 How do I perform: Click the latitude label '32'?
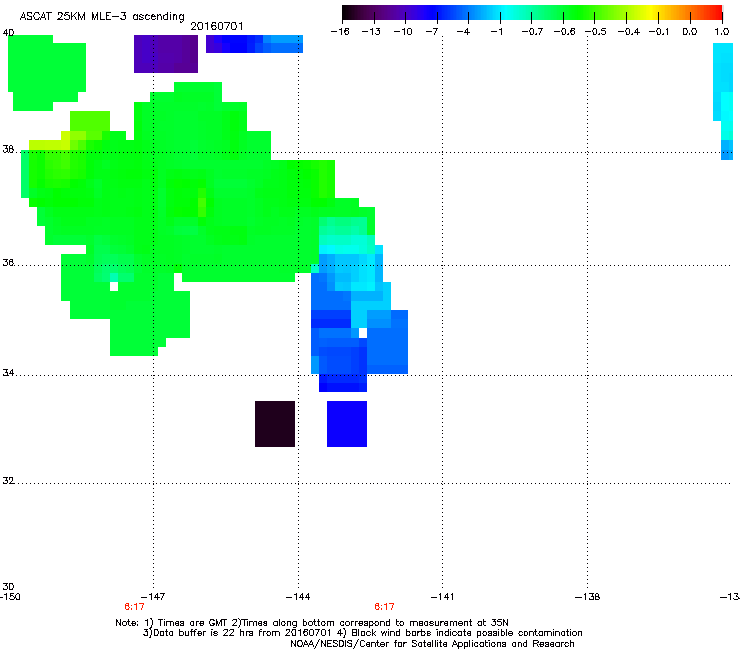[x=8, y=481]
